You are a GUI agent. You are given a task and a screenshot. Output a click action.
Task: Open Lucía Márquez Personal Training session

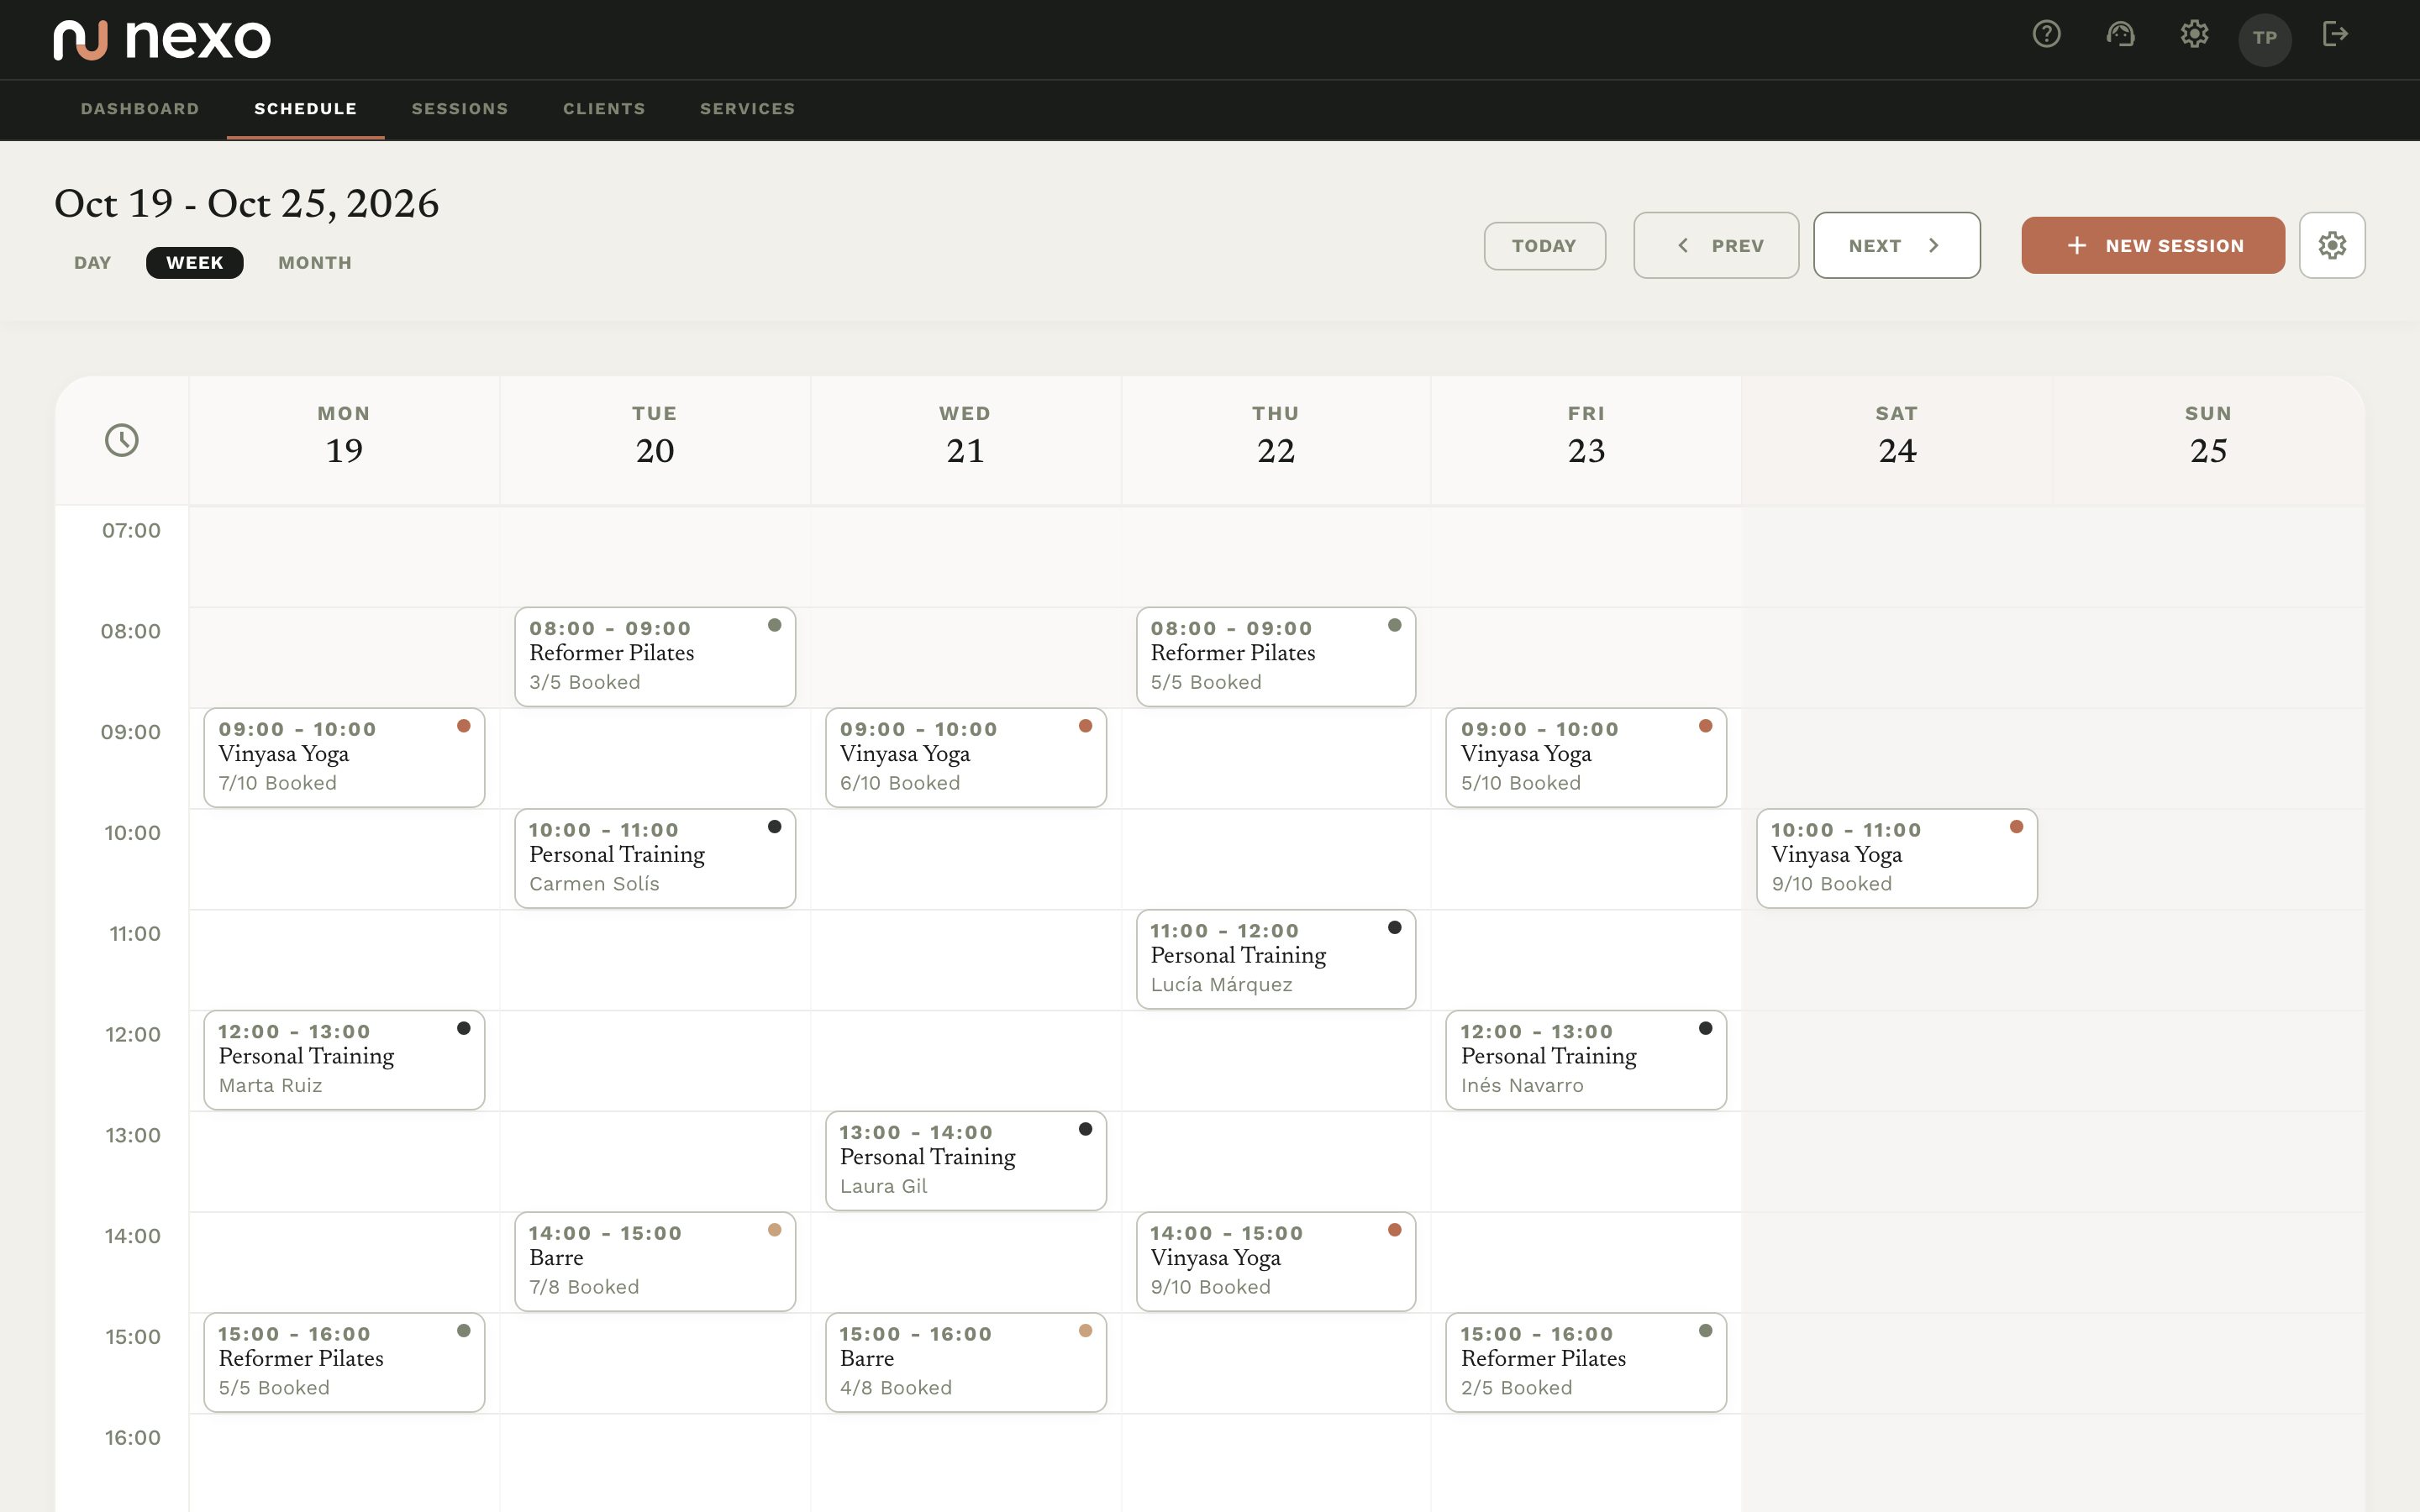1276,959
